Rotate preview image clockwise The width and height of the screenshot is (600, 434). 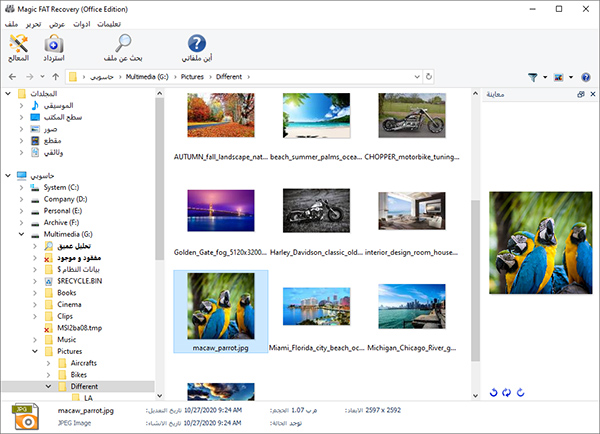520,392
